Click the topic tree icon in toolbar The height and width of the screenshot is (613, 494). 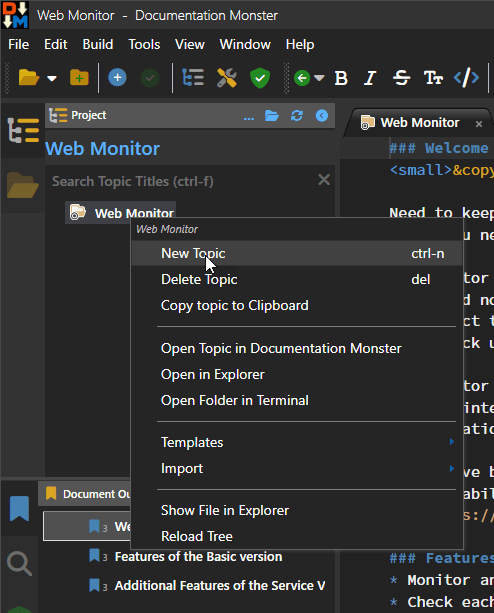[x=193, y=77]
